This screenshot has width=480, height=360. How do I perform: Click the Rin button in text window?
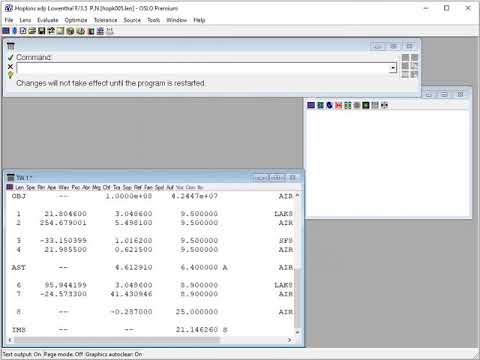coord(41,187)
